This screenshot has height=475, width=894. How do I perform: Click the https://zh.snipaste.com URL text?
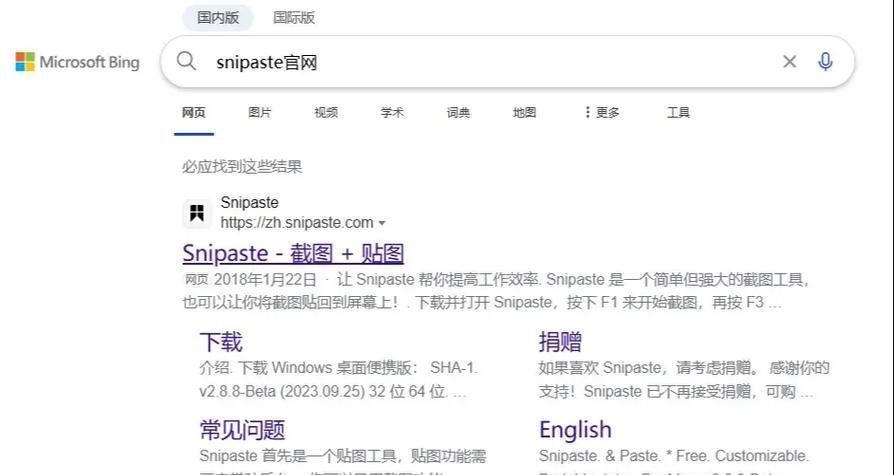(297, 222)
